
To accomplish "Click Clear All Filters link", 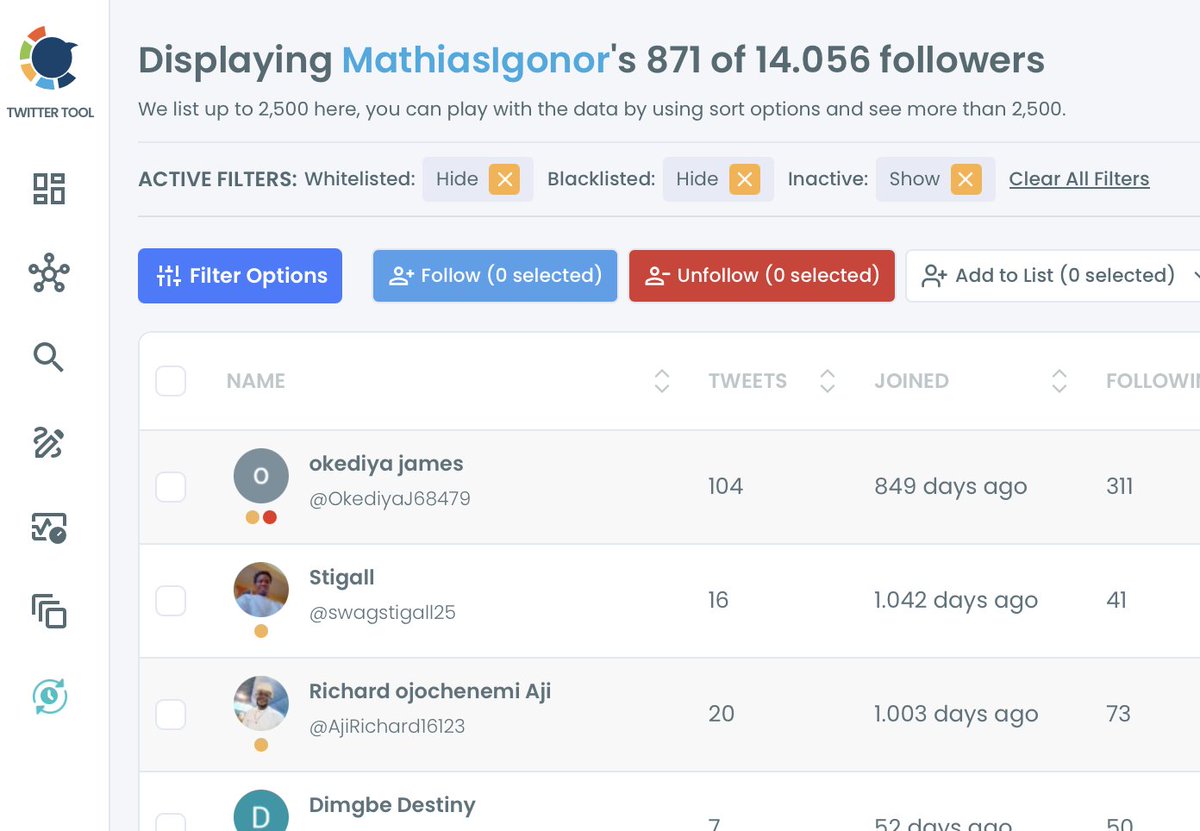I will click(x=1079, y=179).
